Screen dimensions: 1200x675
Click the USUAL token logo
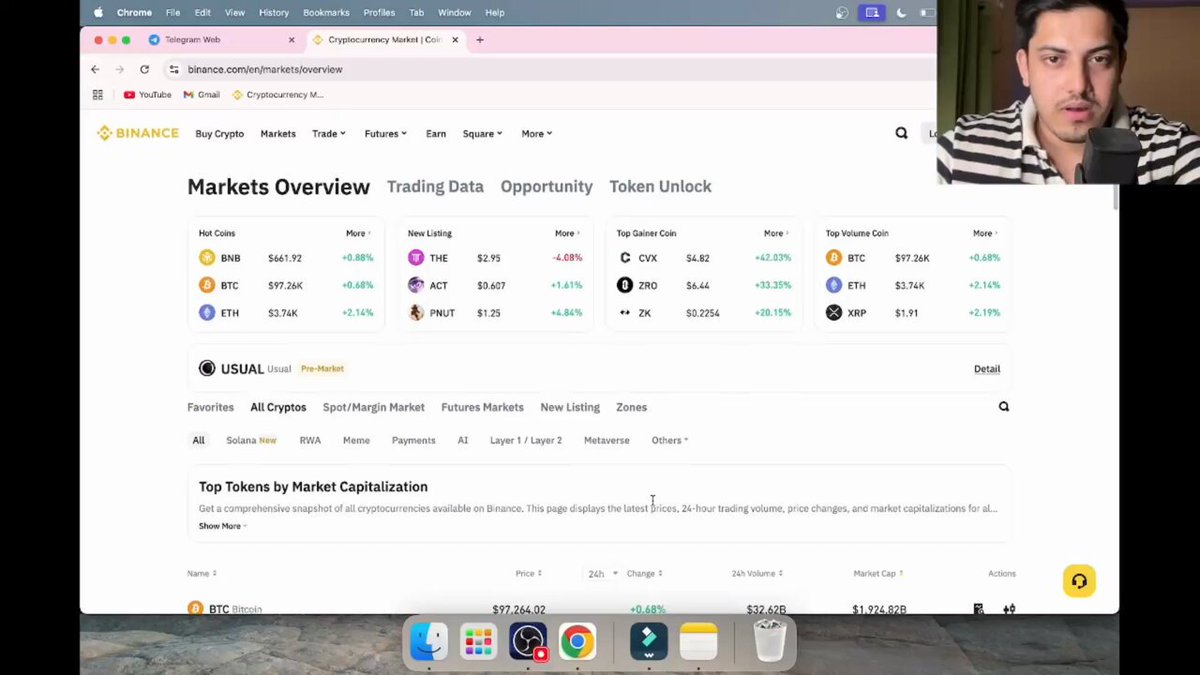tap(207, 368)
